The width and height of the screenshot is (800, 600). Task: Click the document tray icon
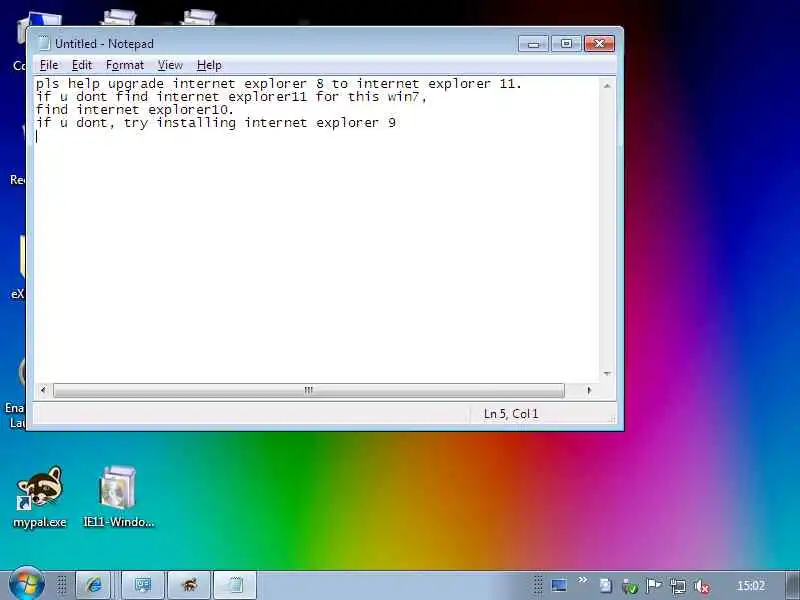(x=606, y=586)
